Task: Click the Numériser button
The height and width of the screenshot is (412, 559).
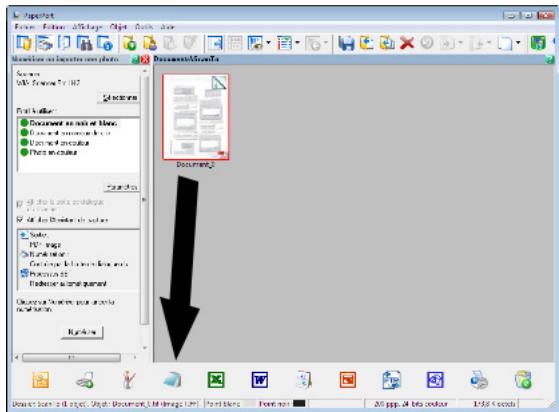Action: click(x=82, y=332)
